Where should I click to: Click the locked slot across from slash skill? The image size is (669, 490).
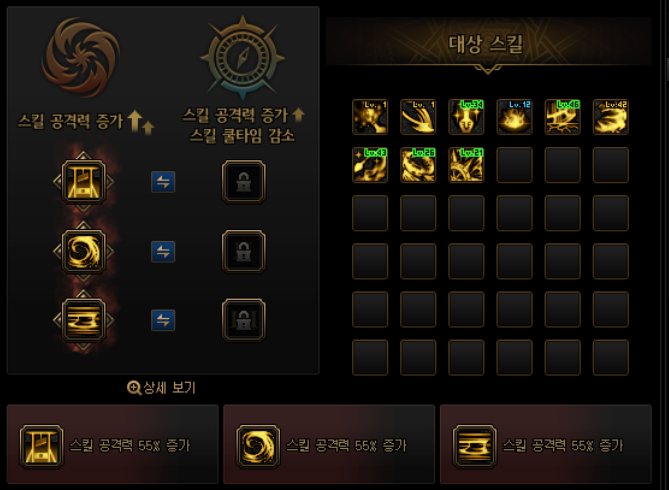pos(244,320)
